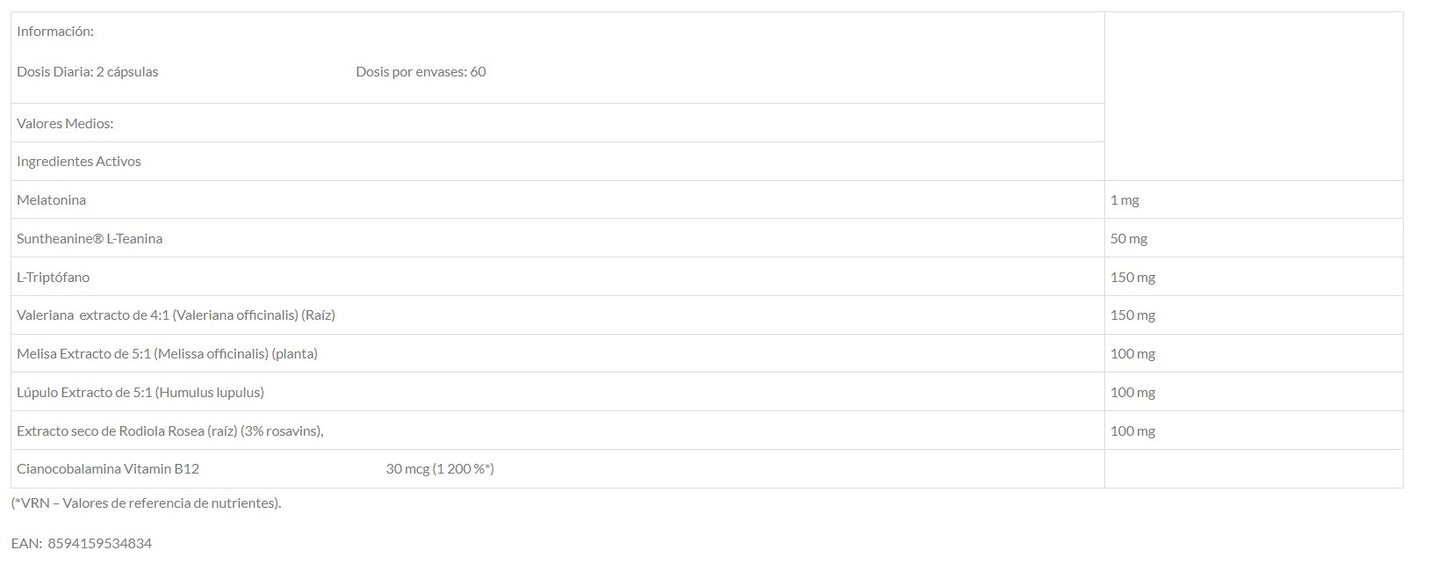Click the 30 mcg (1 200 %*) value

(440, 469)
